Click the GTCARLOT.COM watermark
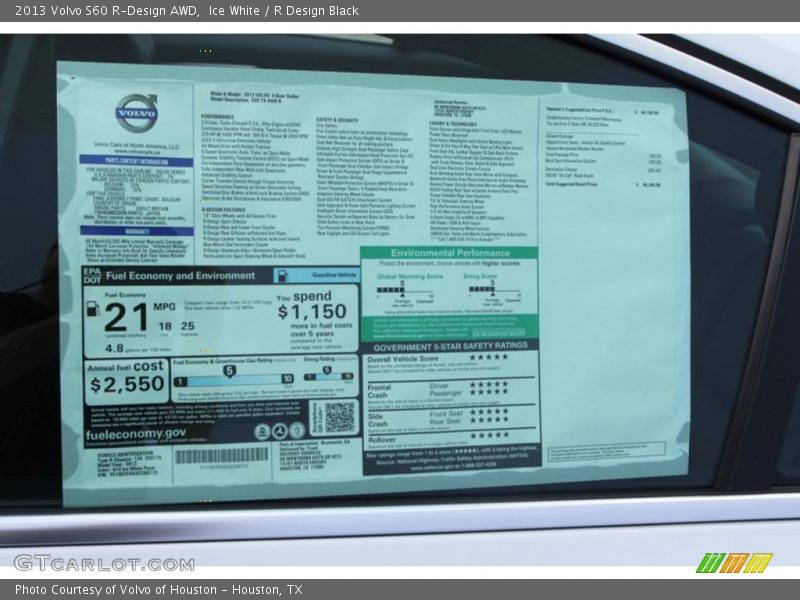 click(104, 563)
